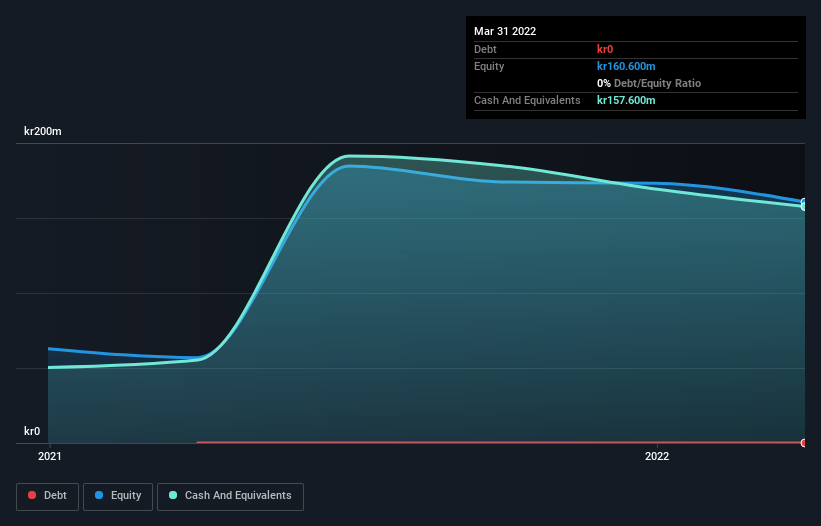Click Cash And Equivalents tooltip row label

[x=527, y=100]
